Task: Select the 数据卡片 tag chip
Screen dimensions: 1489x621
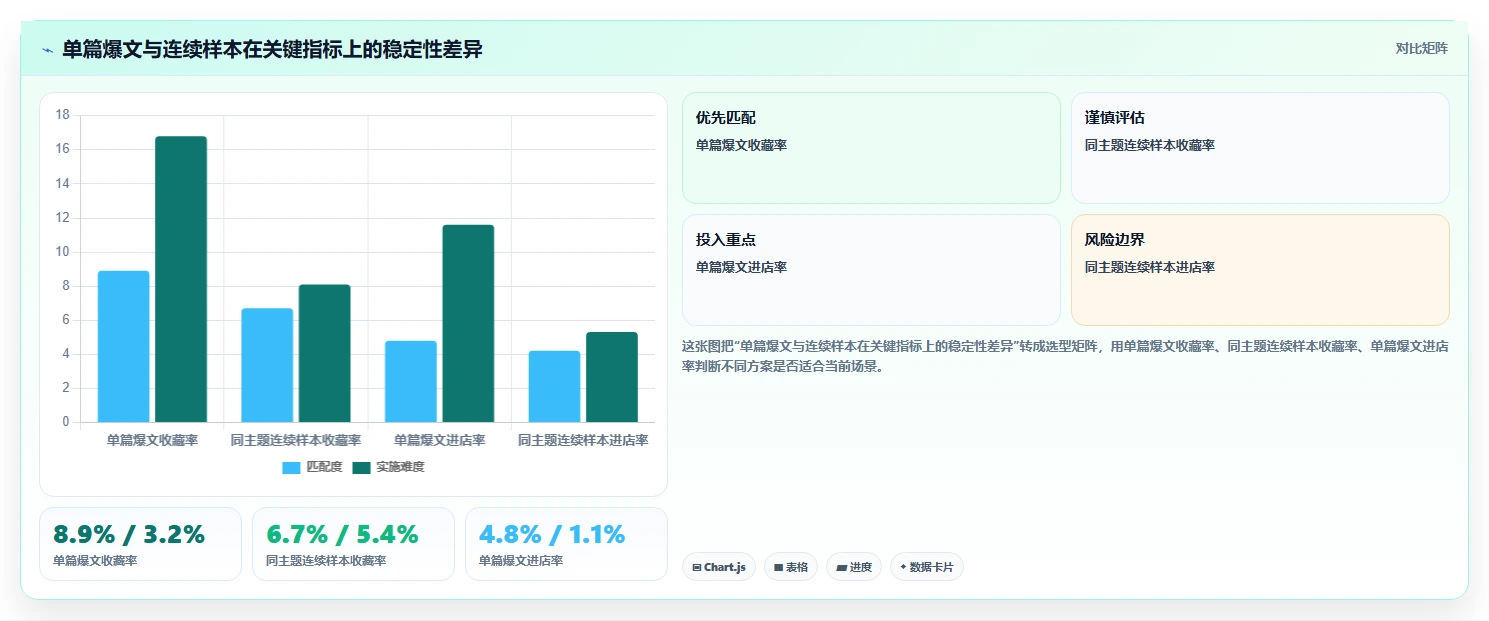Action: [x=927, y=567]
